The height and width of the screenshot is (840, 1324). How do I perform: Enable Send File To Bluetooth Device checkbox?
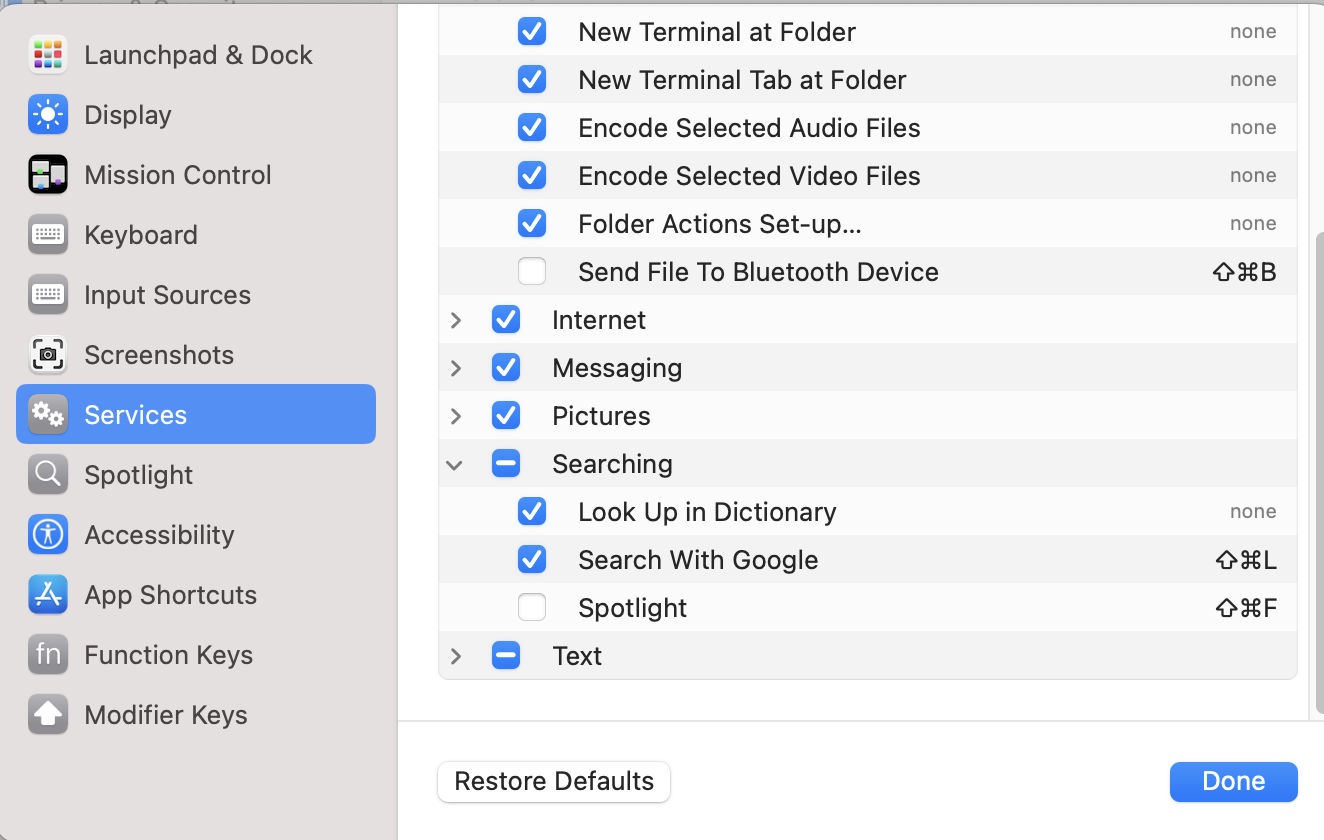coord(532,272)
